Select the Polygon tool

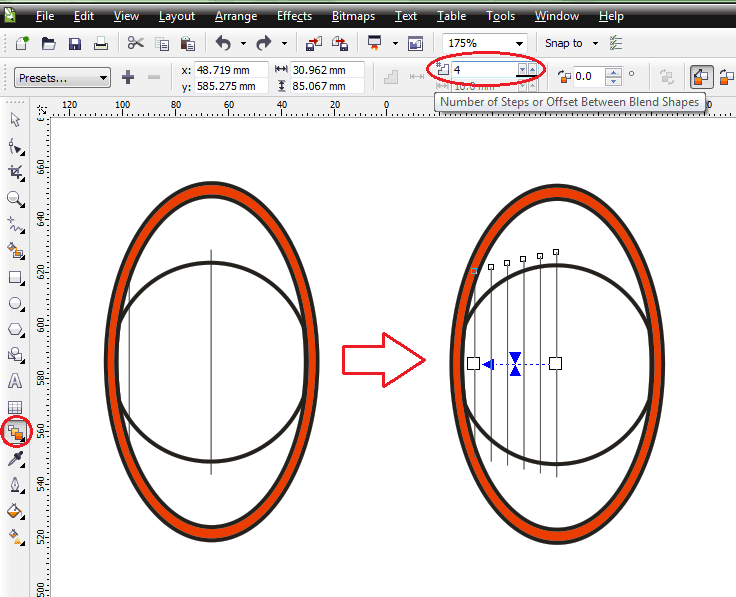pyautogui.click(x=16, y=329)
